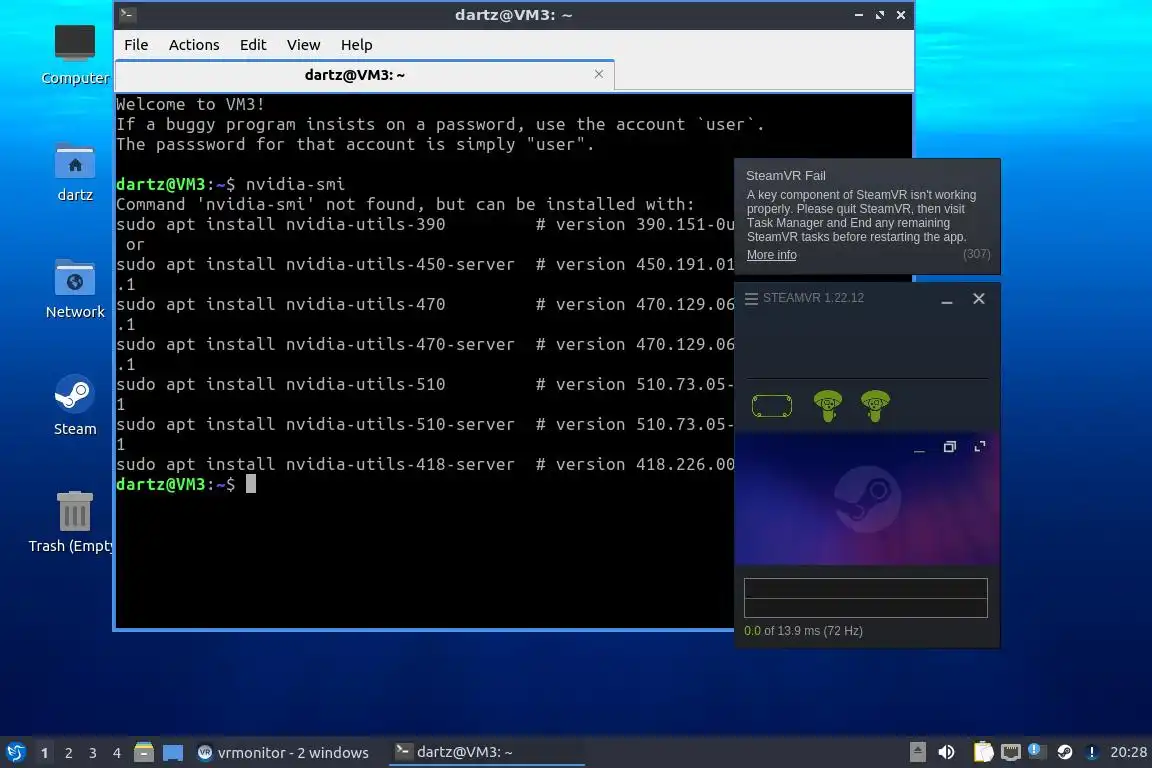Click the nvidia-smi command line text
The image size is (1152, 768).
[295, 184]
